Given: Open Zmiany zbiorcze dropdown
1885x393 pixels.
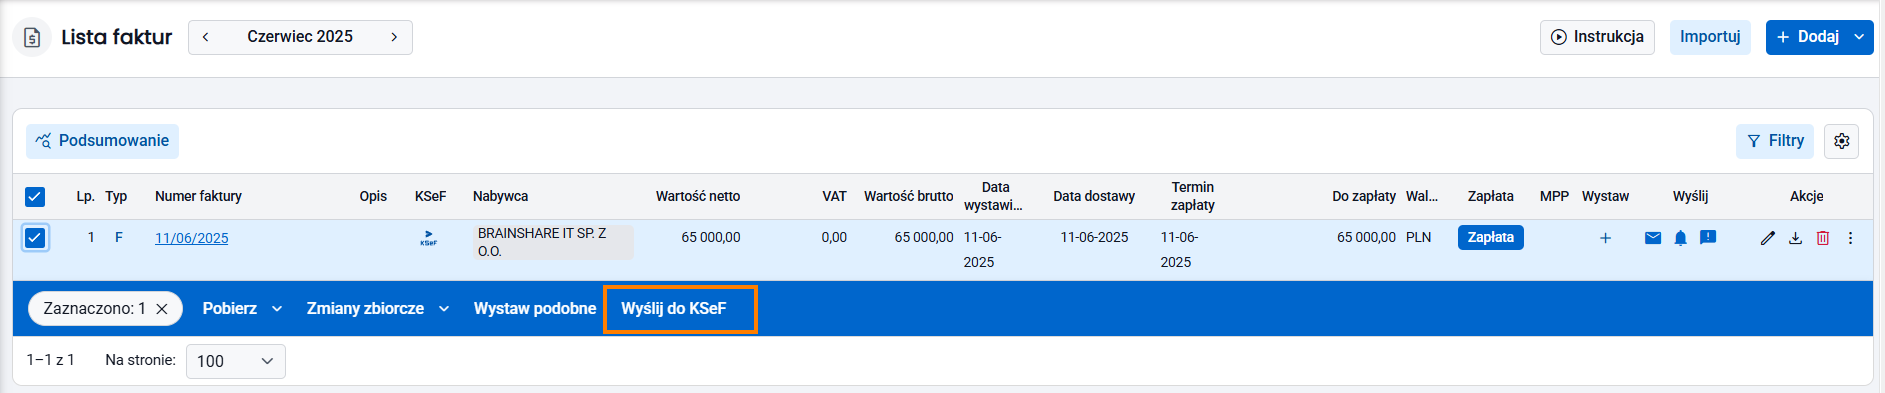Looking at the screenshot, I should 377,309.
